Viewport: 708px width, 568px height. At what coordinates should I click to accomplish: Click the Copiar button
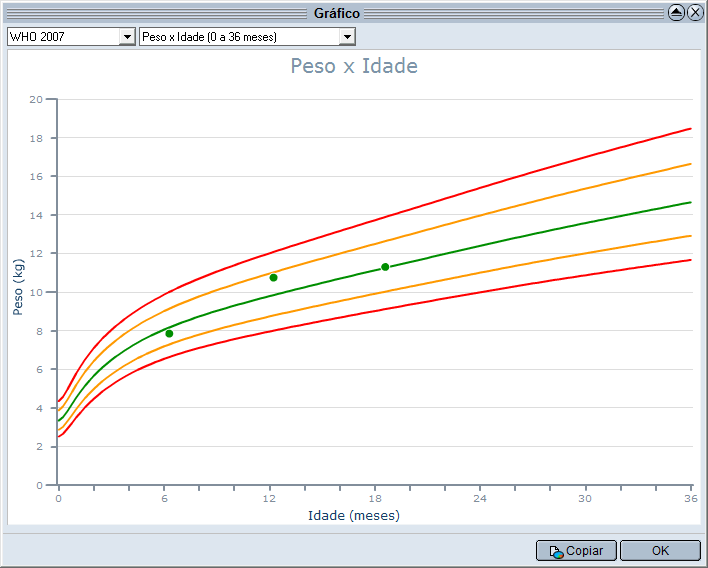(x=576, y=551)
